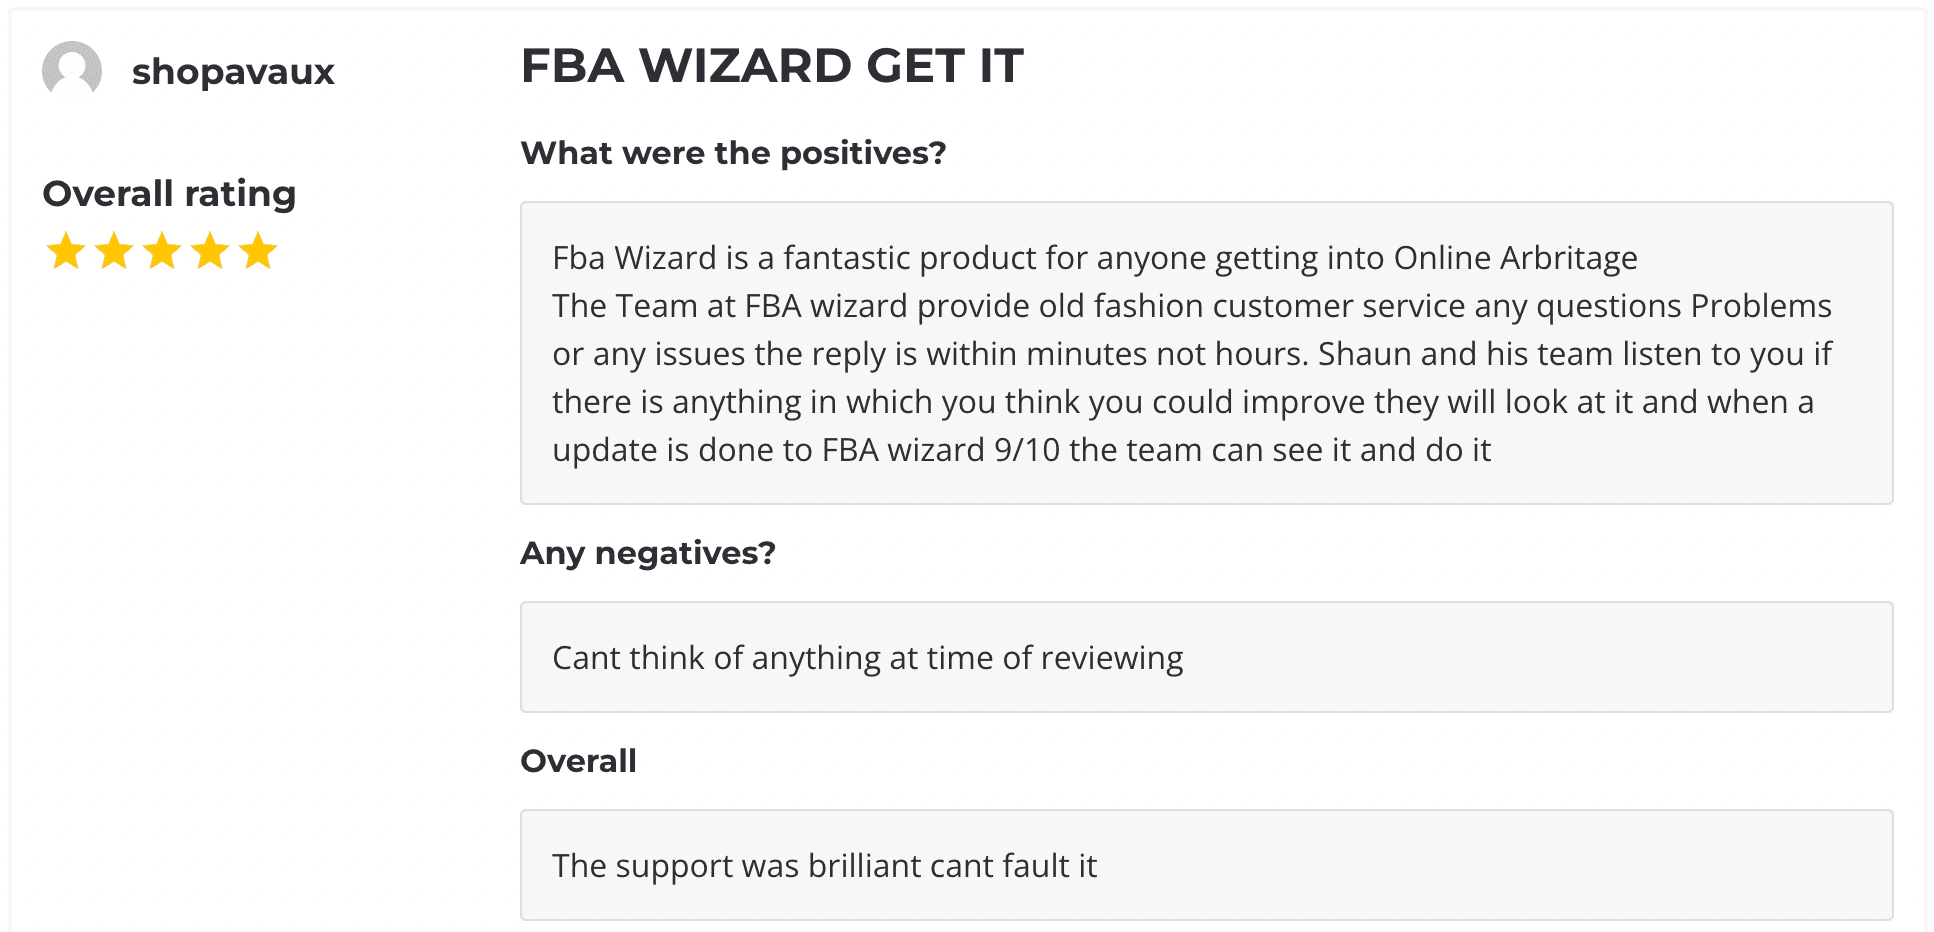Click the second rating star
Image resolution: width=1934 pixels, height=932 pixels.
[114, 251]
